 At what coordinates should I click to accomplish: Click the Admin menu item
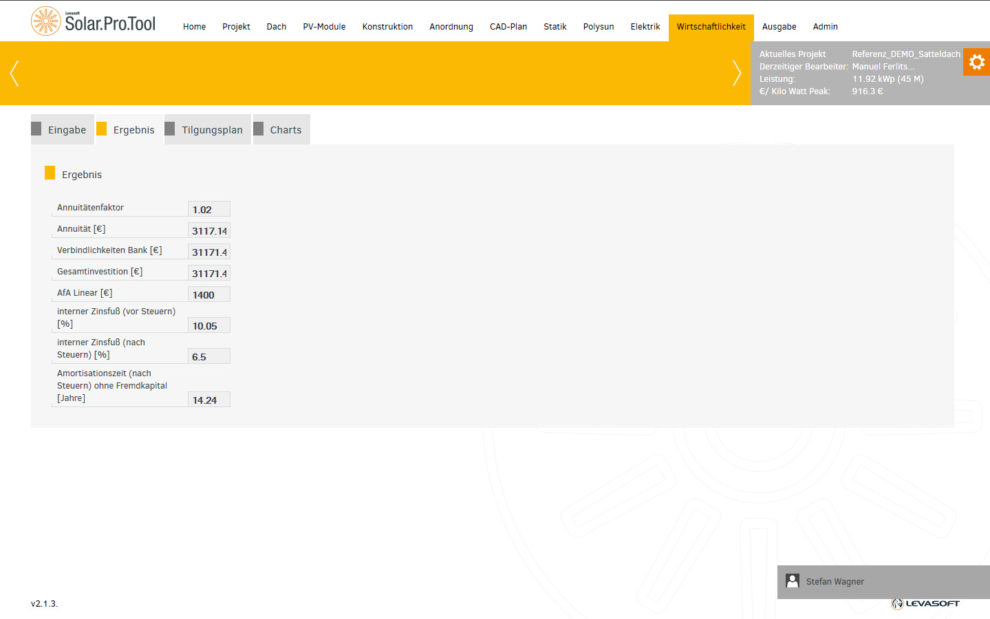tap(825, 27)
